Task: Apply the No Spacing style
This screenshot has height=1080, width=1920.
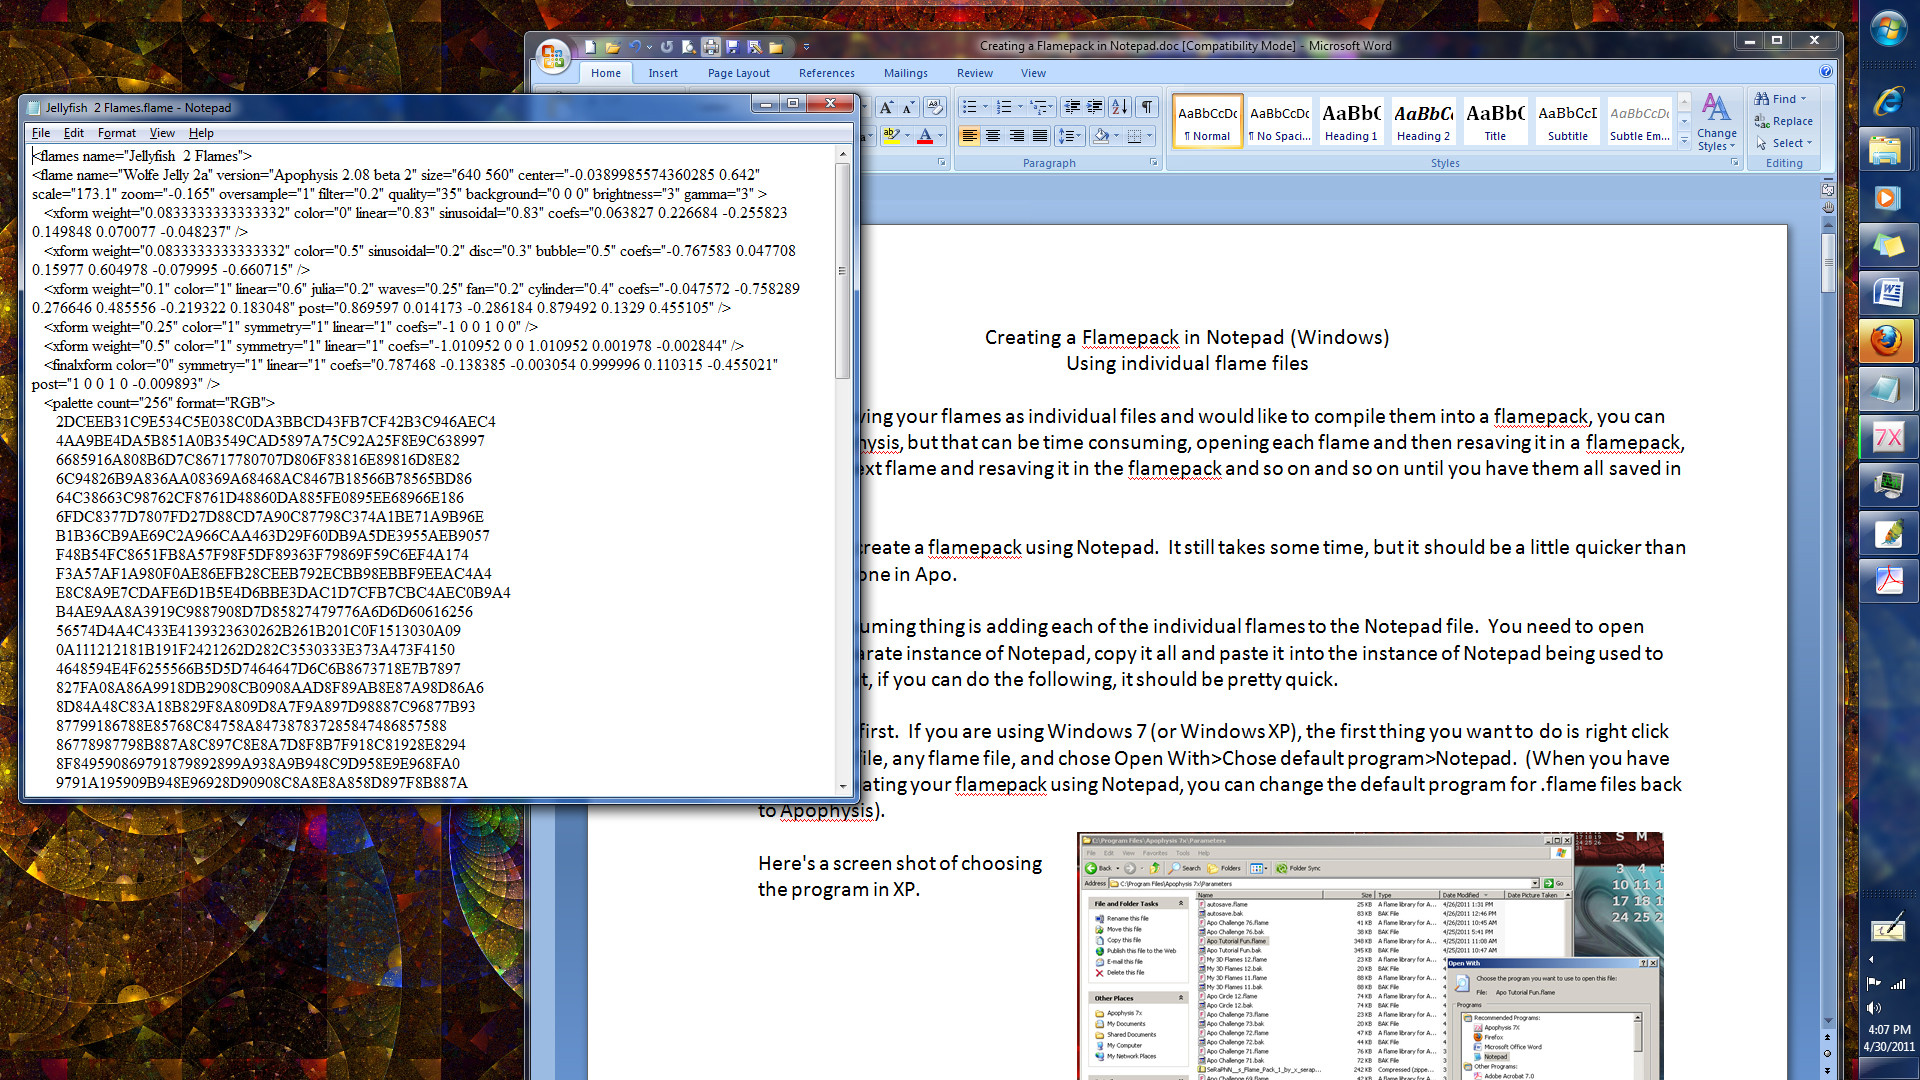Action: click(x=1279, y=121)
